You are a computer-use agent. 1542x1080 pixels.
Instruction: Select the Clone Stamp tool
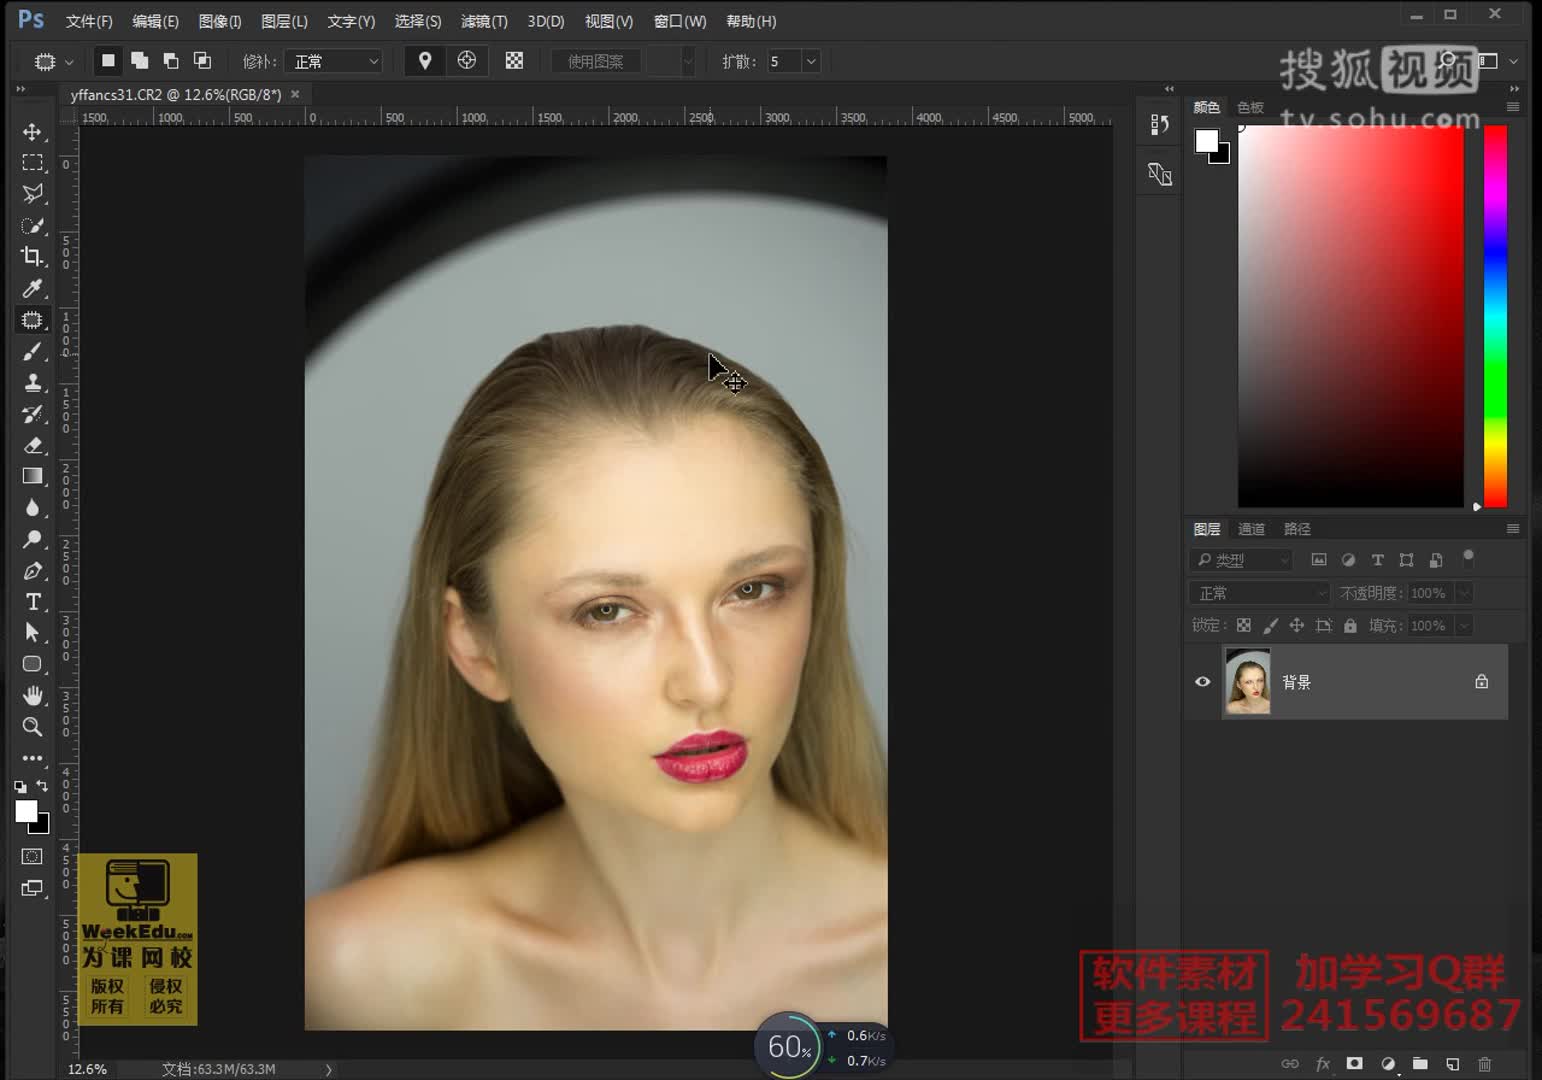click(32, 383)
